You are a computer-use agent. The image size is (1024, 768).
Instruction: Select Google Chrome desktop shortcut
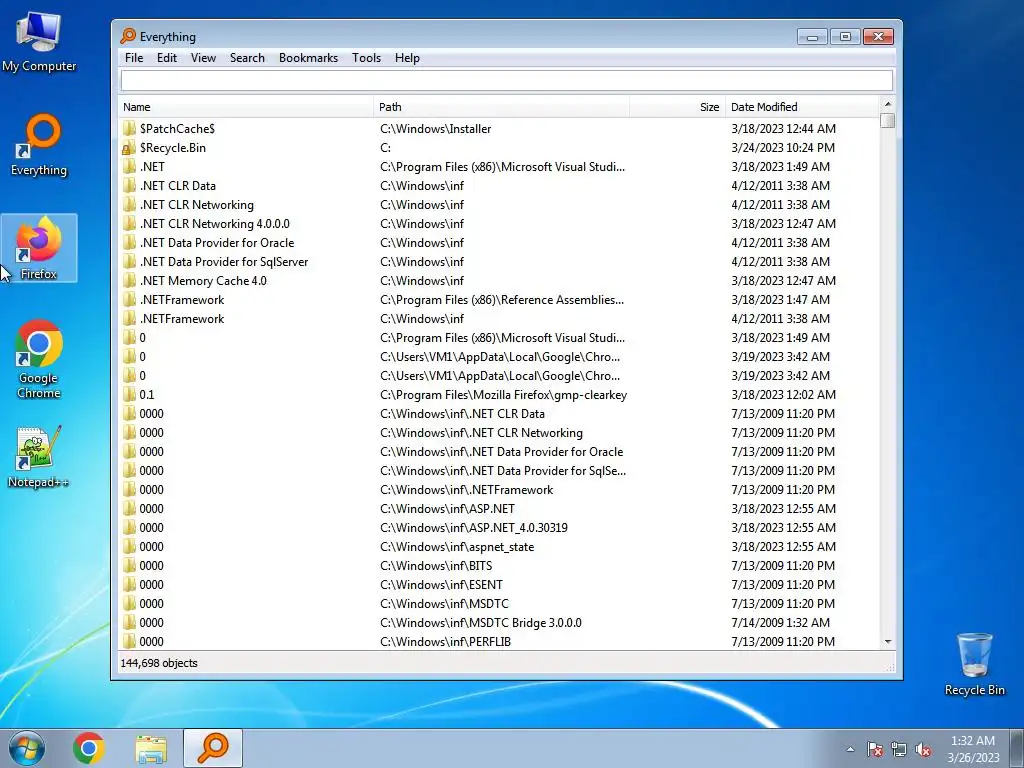pos(39,359)
